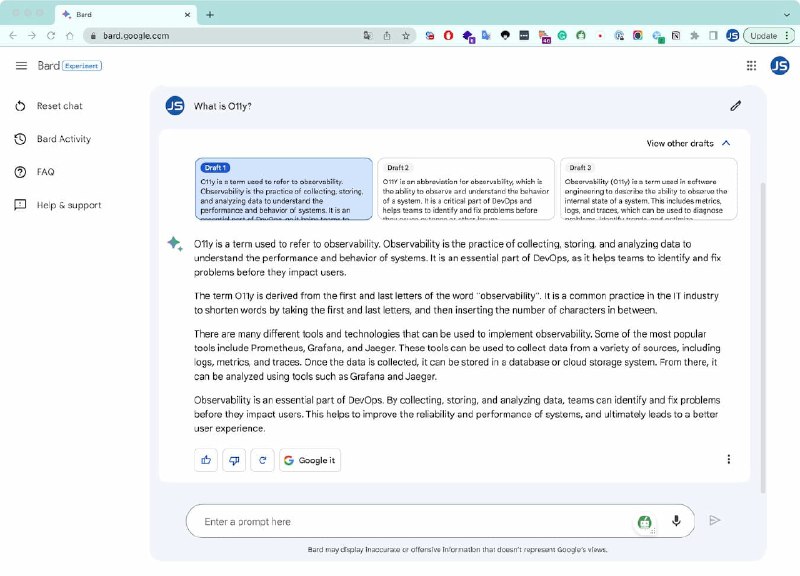Click the thumbs down icon
This screenshot has width=800, height=576.
click(235, 460)
